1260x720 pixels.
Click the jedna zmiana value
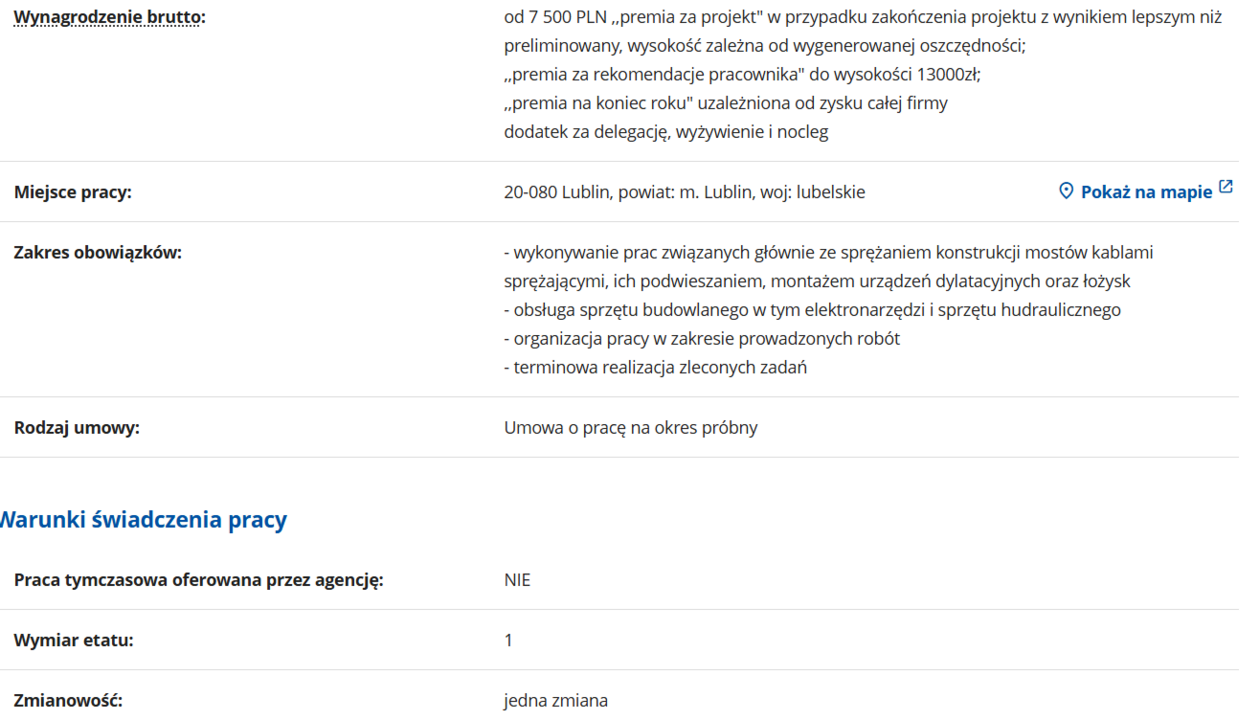tap(555, 700)
